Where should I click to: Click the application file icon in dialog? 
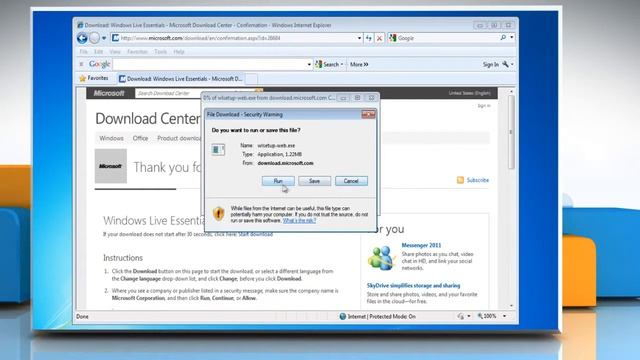coord(218,150)
